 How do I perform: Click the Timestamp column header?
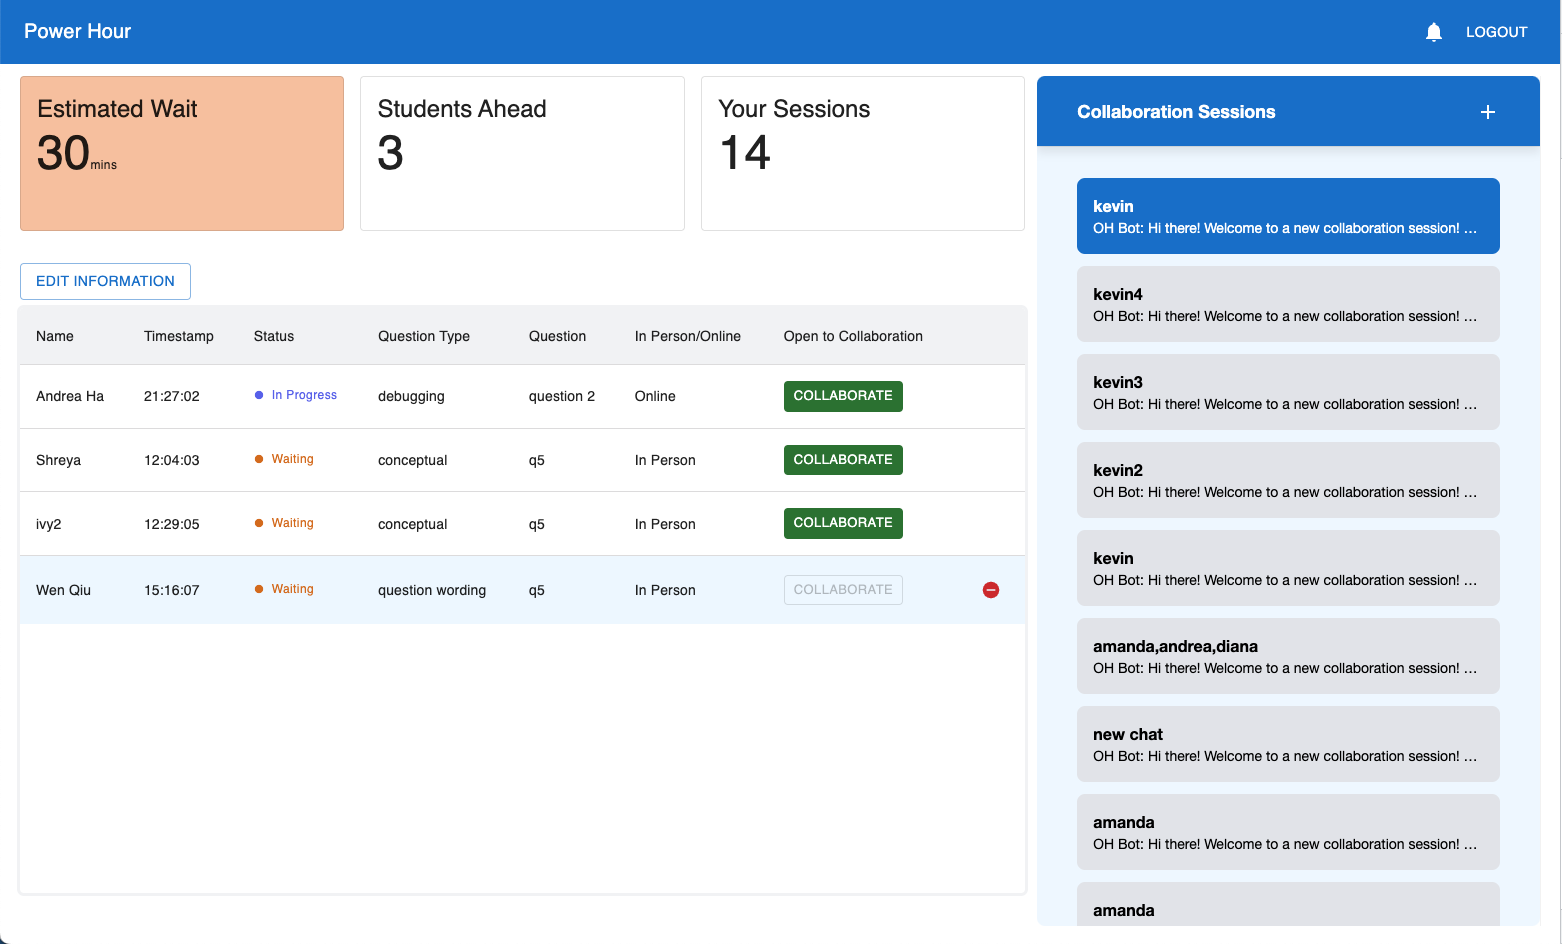point(179,336)
